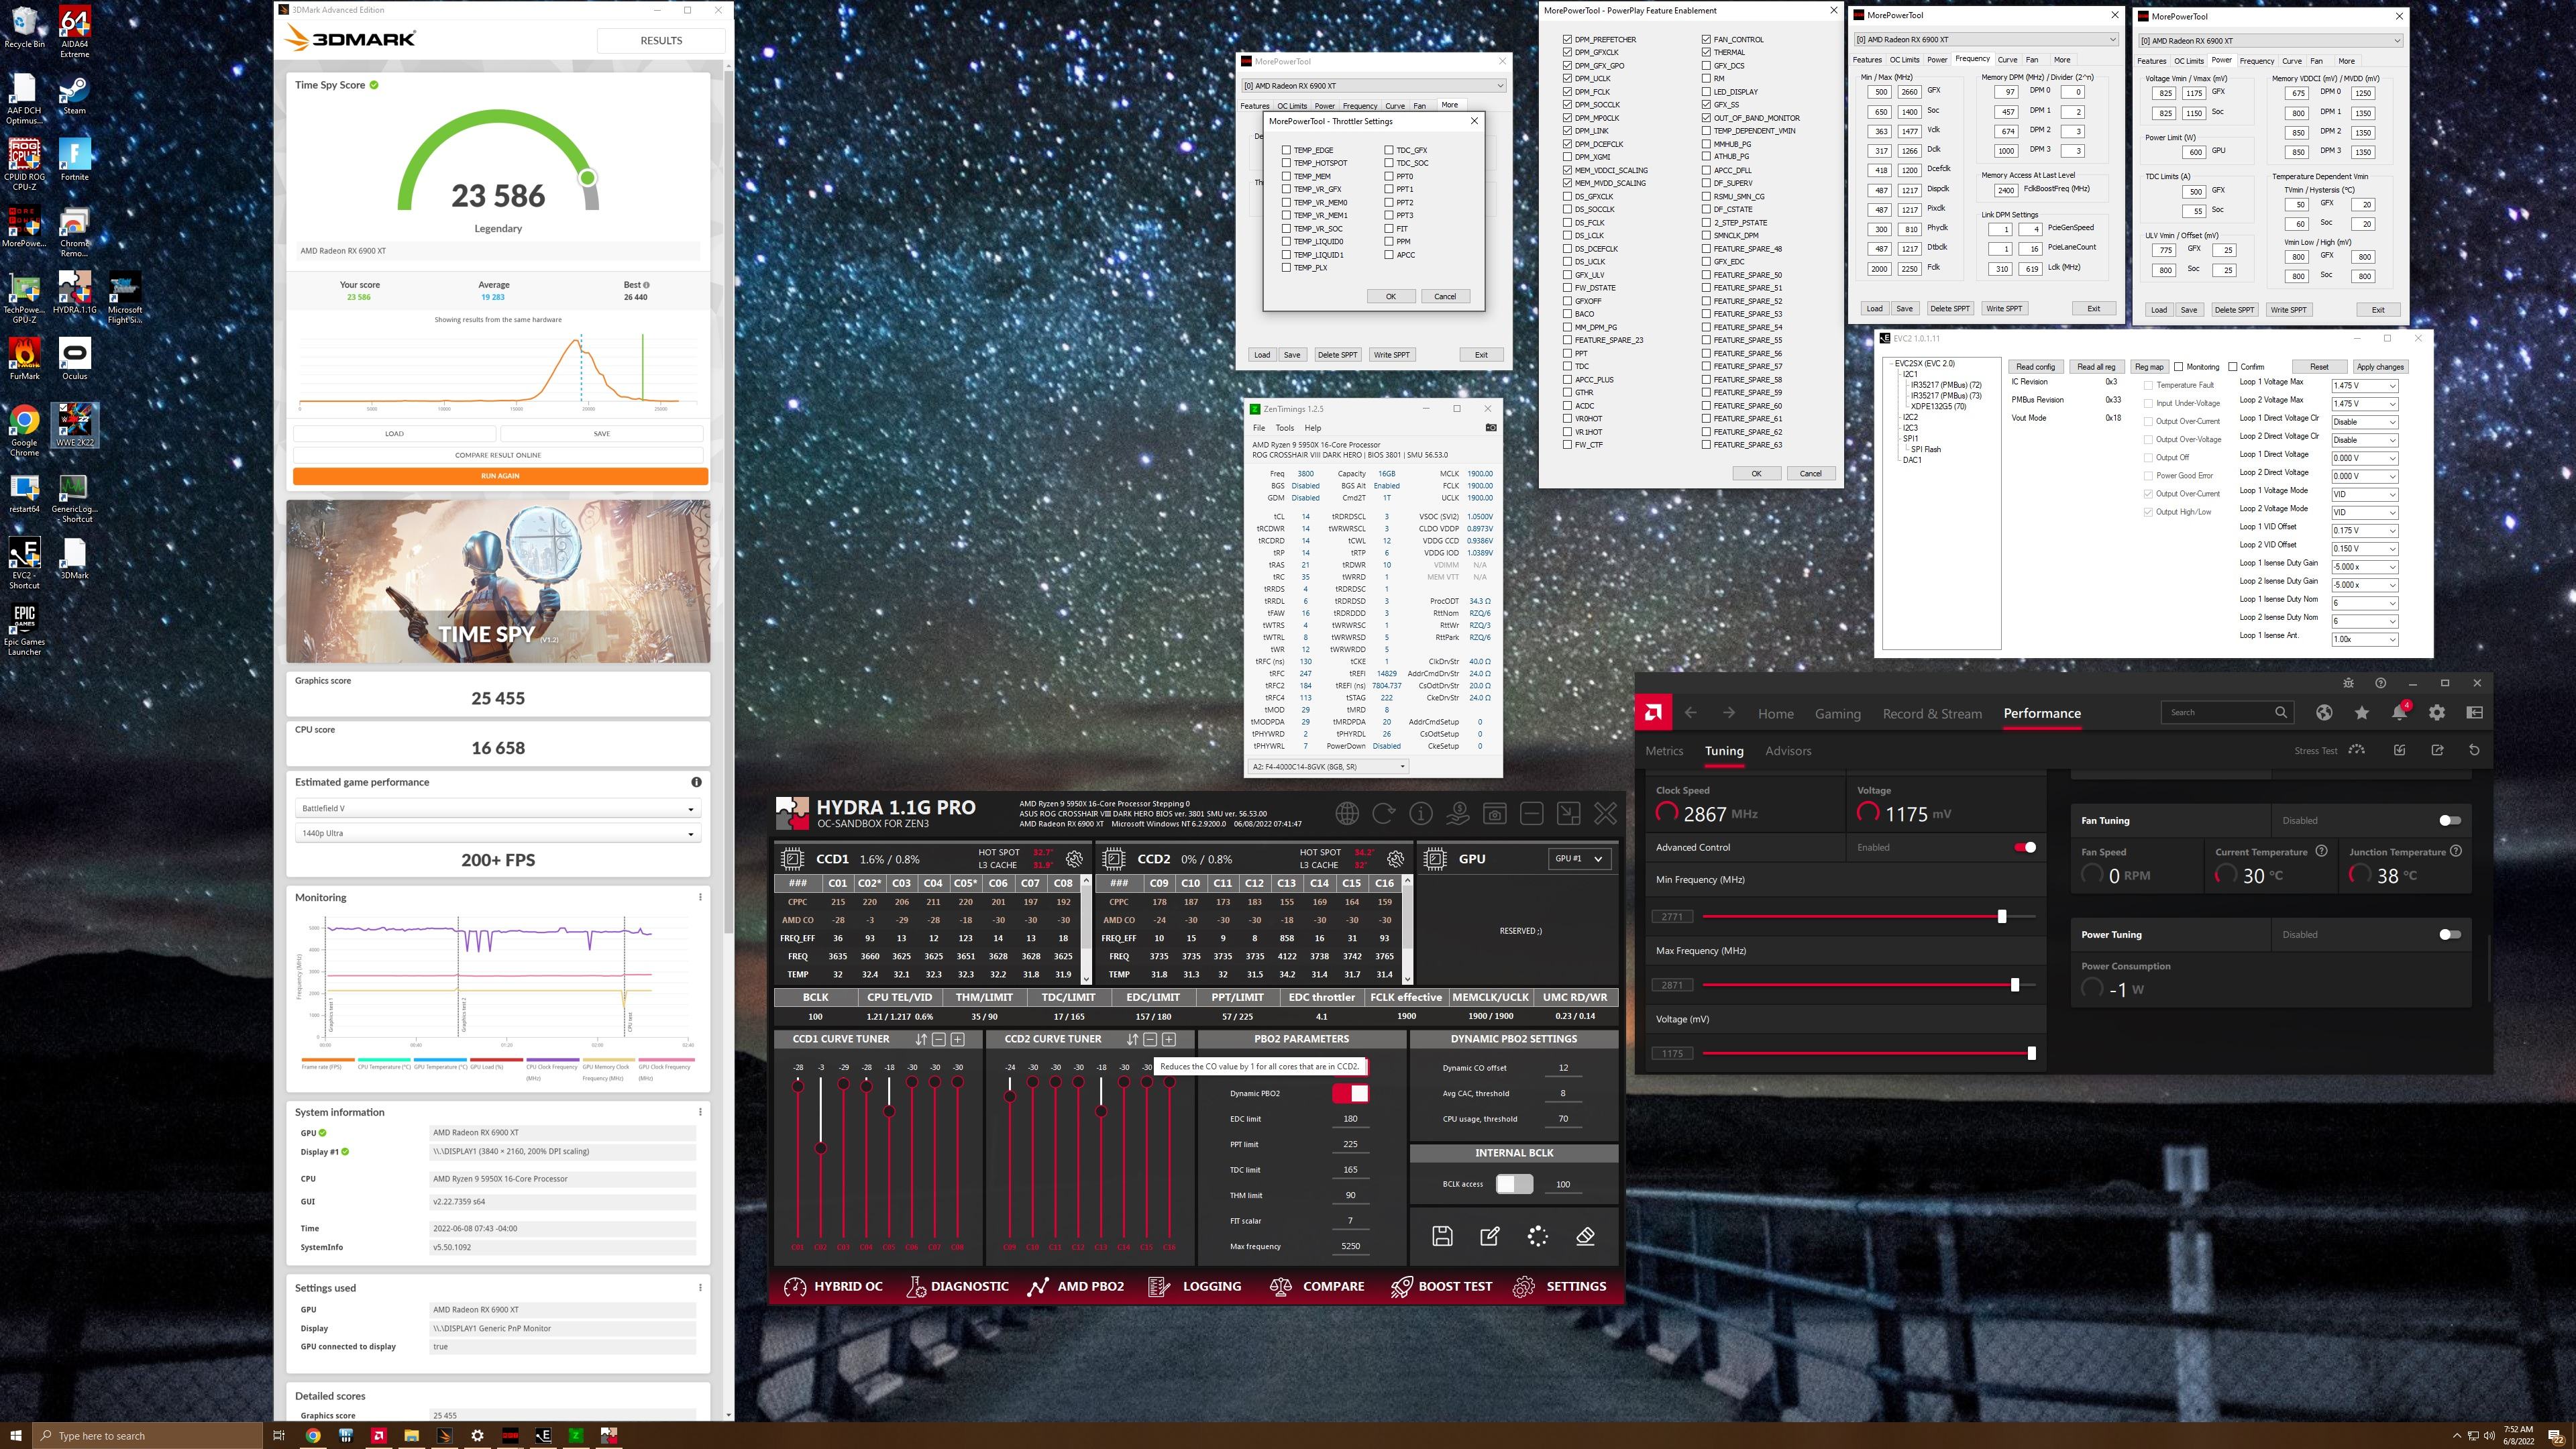Click the plus icon in CCD1 Curve Tuner
The width and height of the screenshot is (2576, 1449).
click(957, 1040)
